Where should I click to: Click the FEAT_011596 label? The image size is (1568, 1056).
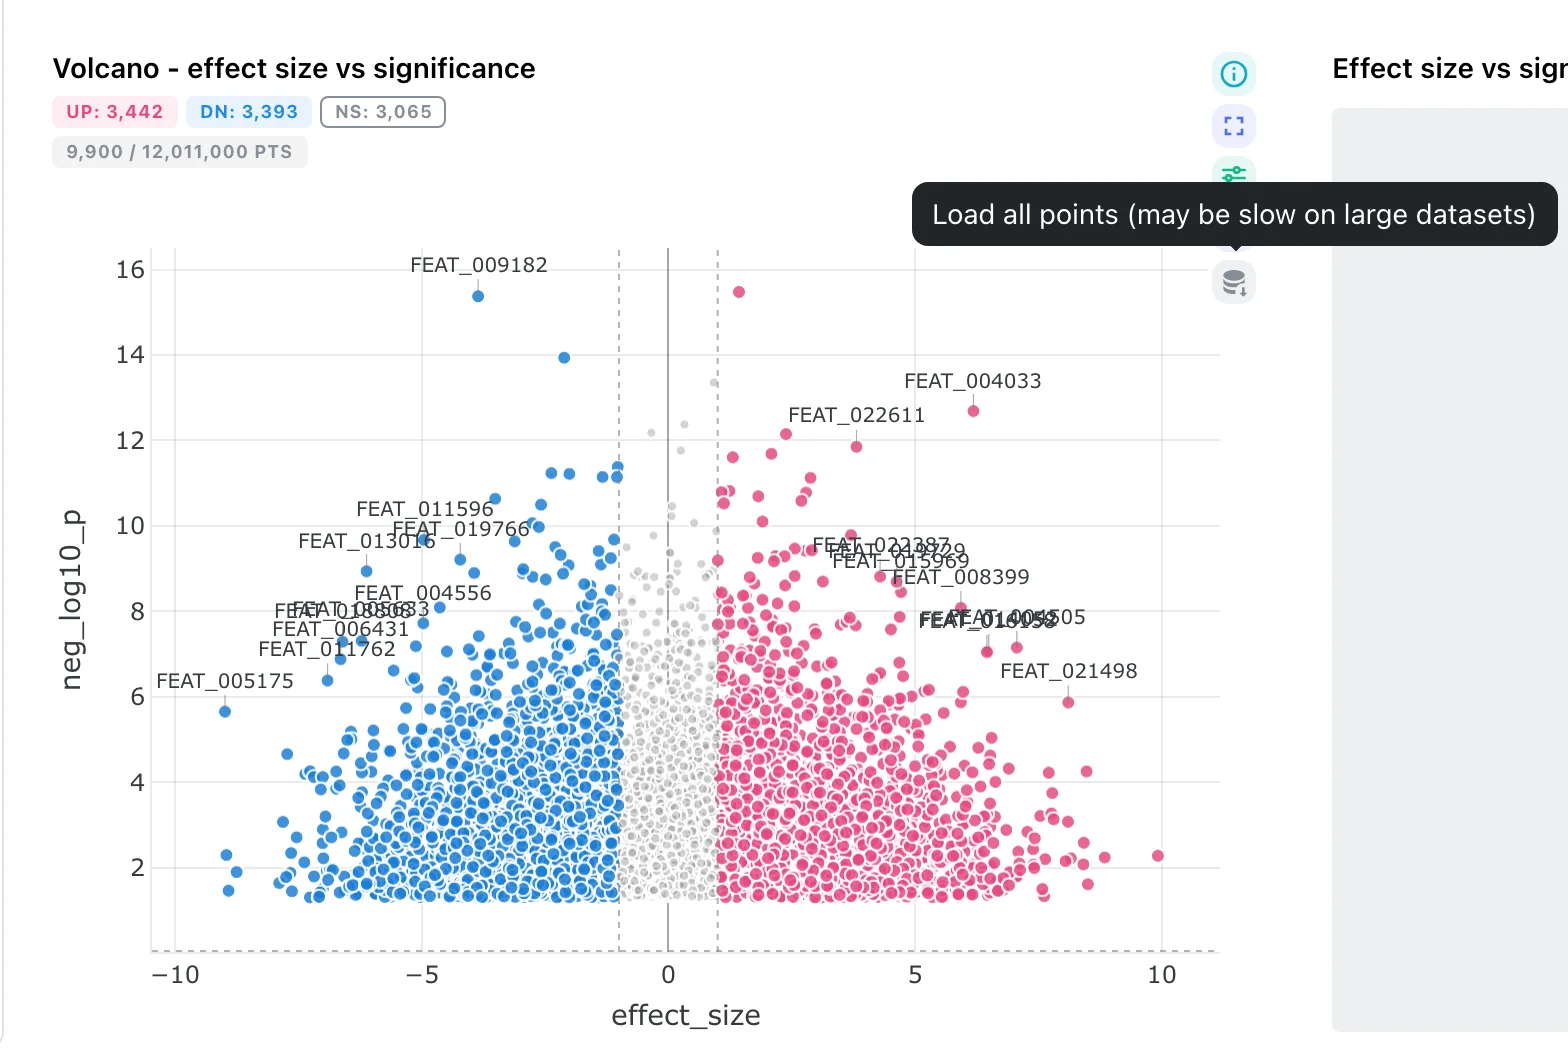(425, 509)
